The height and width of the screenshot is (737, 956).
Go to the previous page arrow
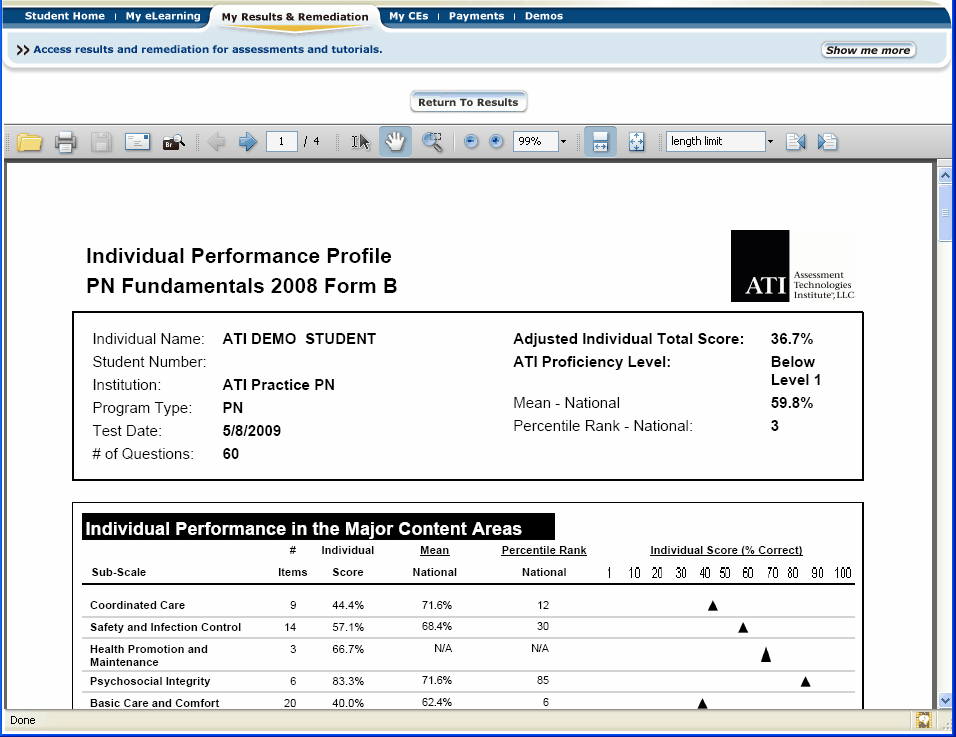tap(216, 142)
